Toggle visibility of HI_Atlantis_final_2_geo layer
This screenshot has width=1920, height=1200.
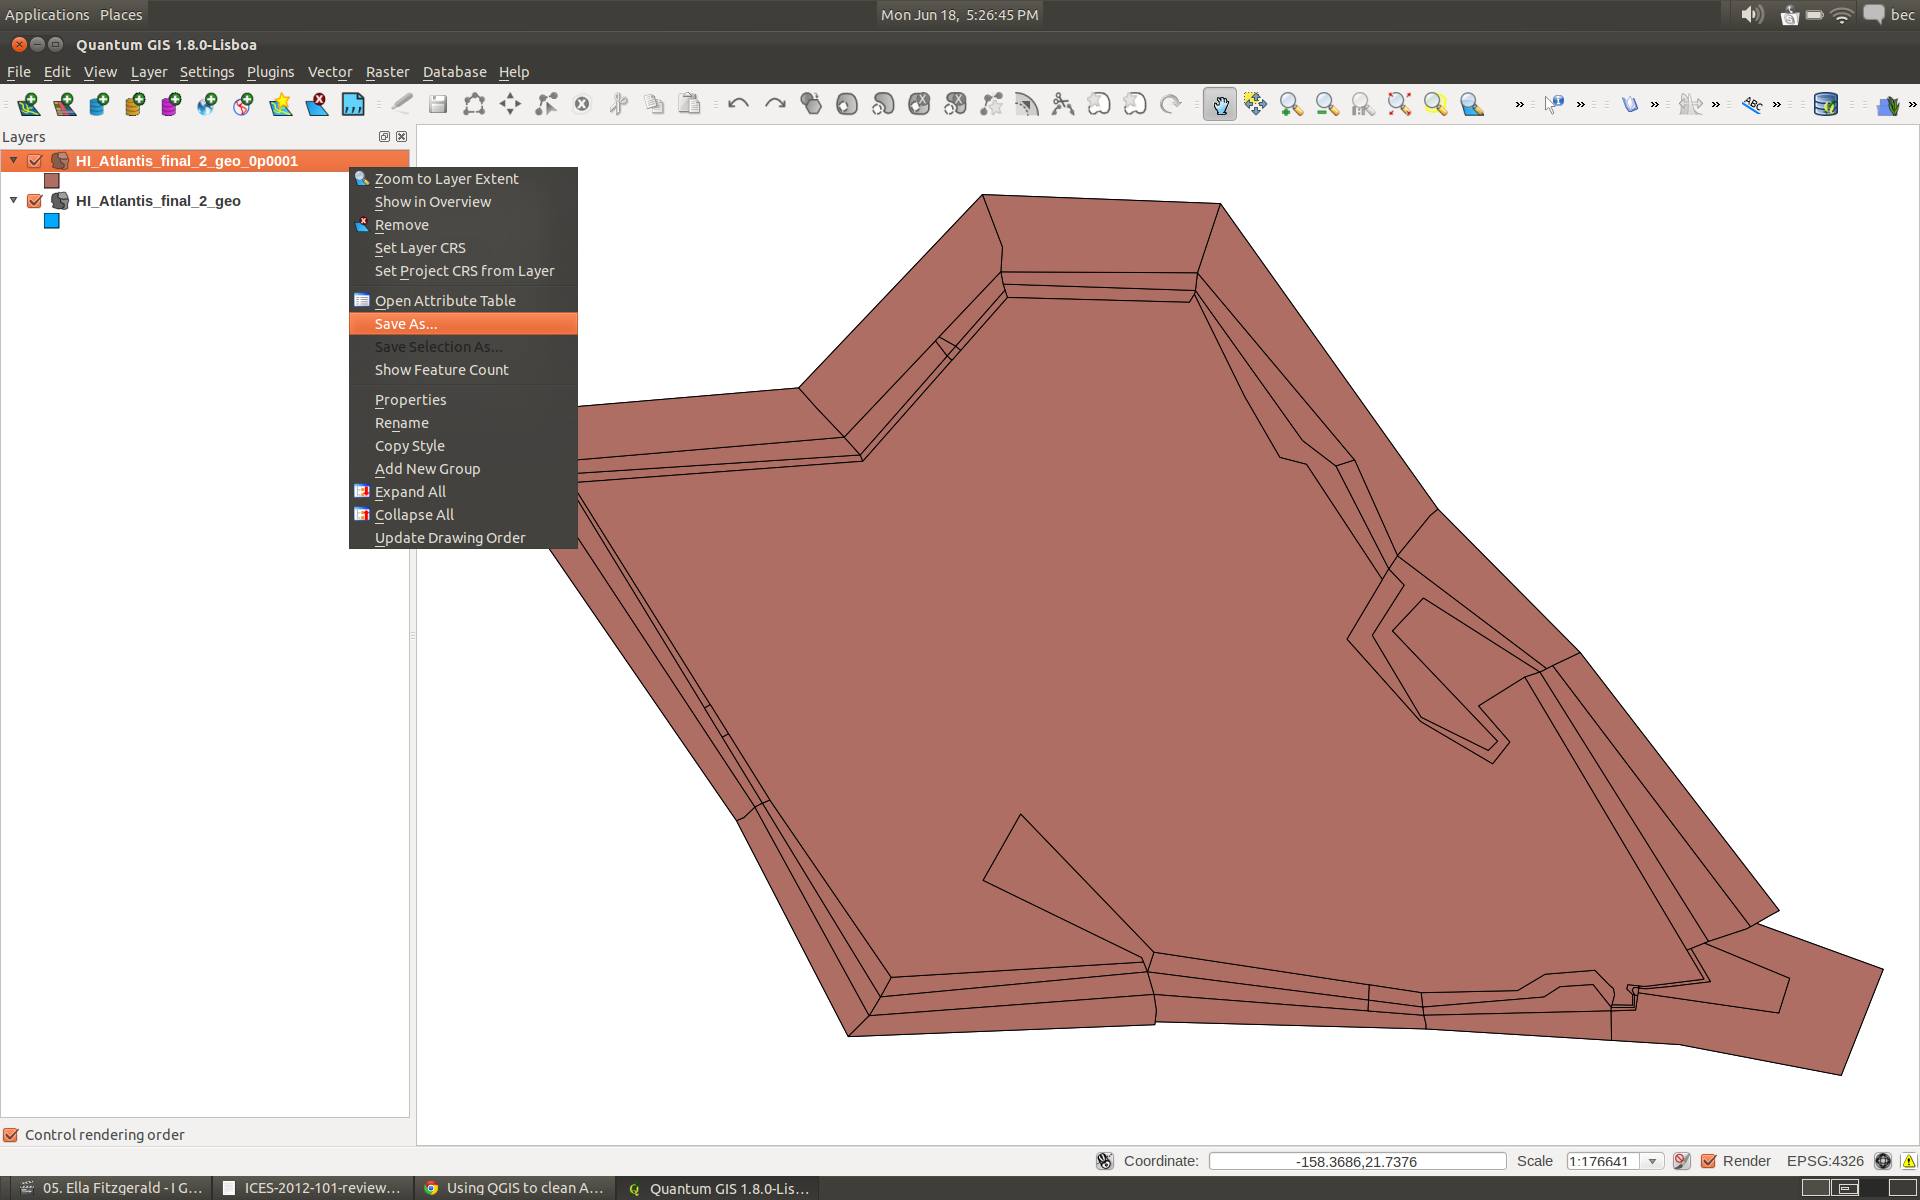point(35,201)
